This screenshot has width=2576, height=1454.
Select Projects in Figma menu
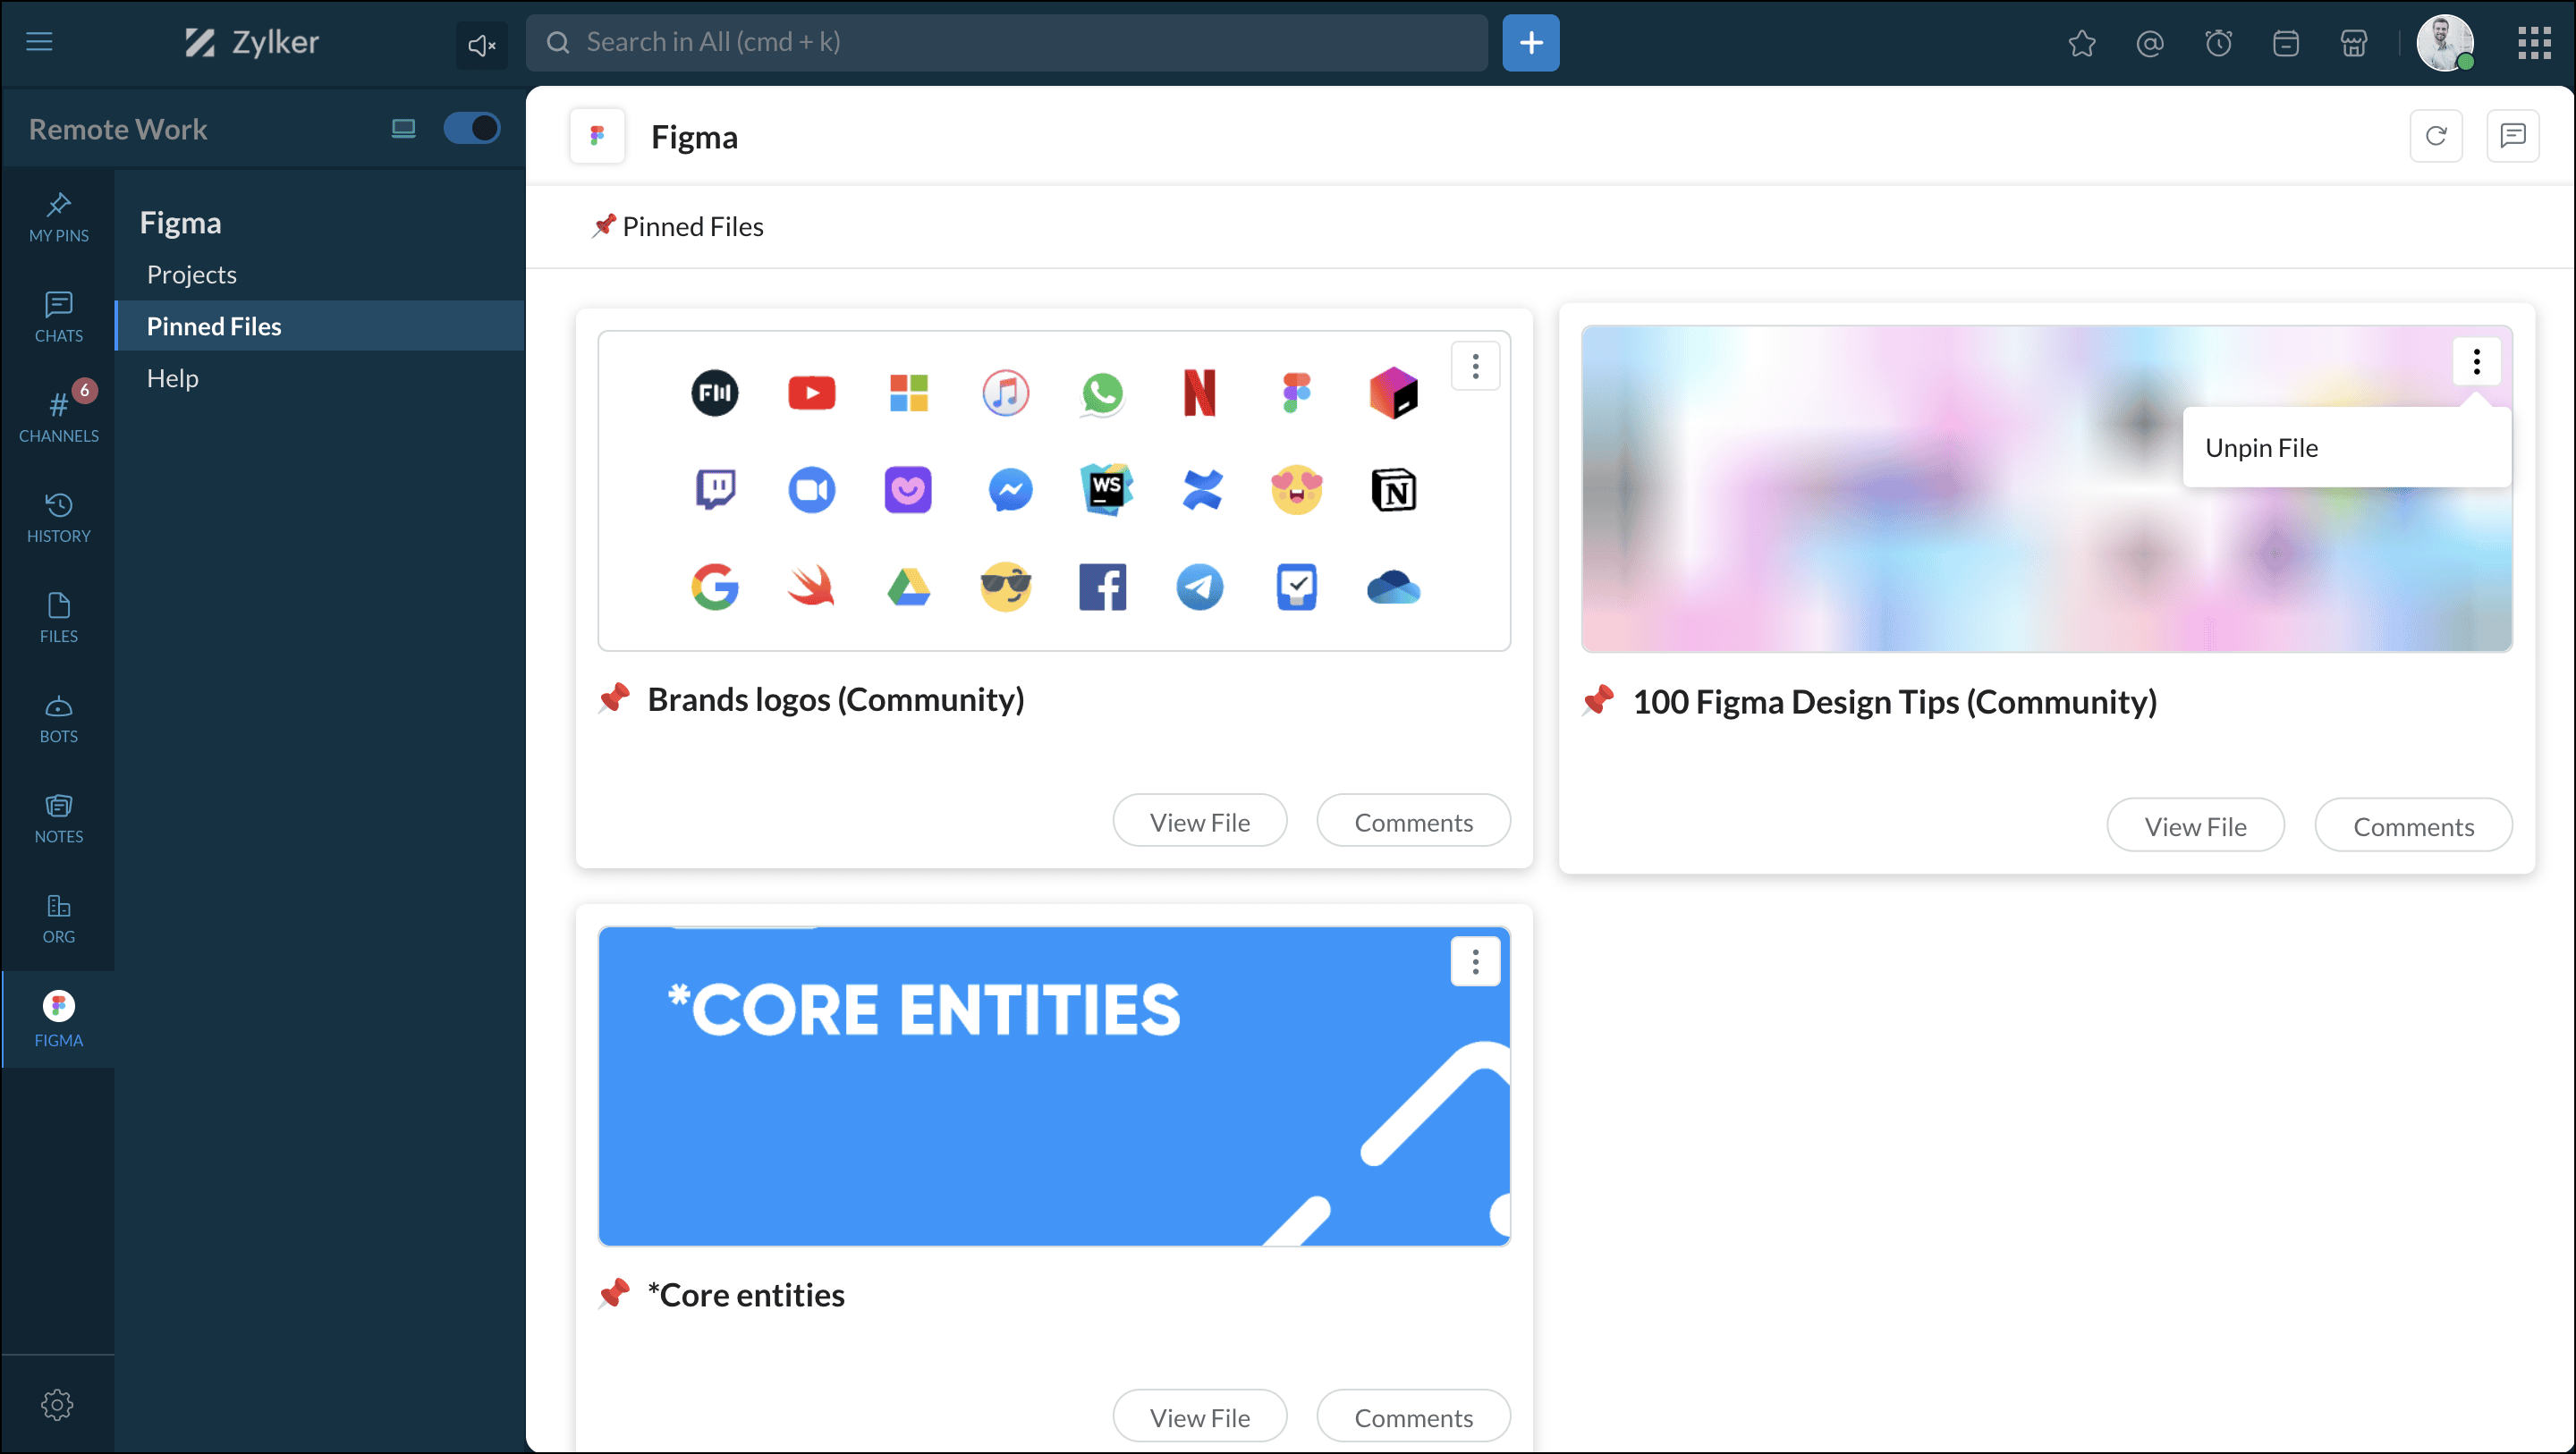tap(192, 274)
